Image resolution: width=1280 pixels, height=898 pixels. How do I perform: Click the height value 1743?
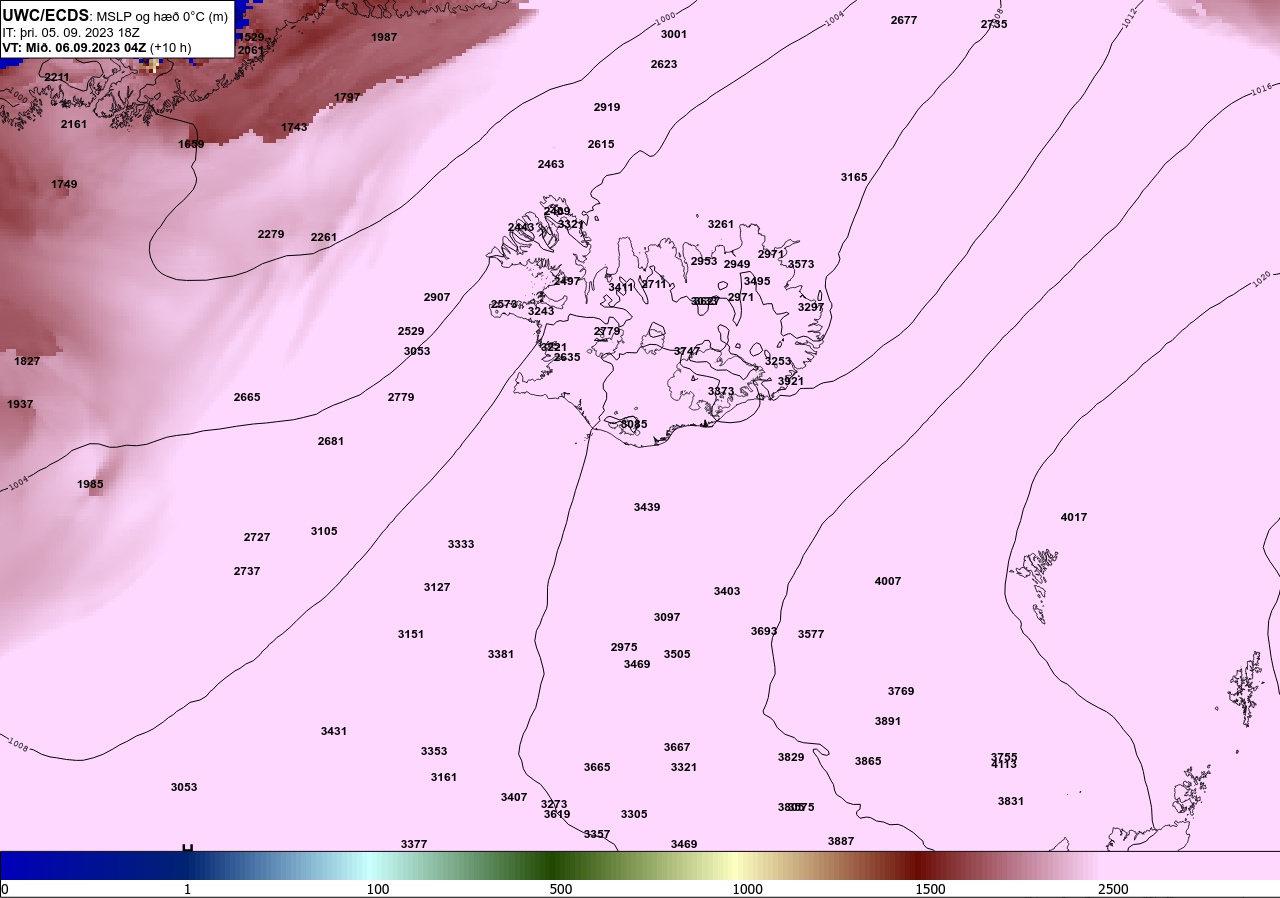tap(294, 127)
